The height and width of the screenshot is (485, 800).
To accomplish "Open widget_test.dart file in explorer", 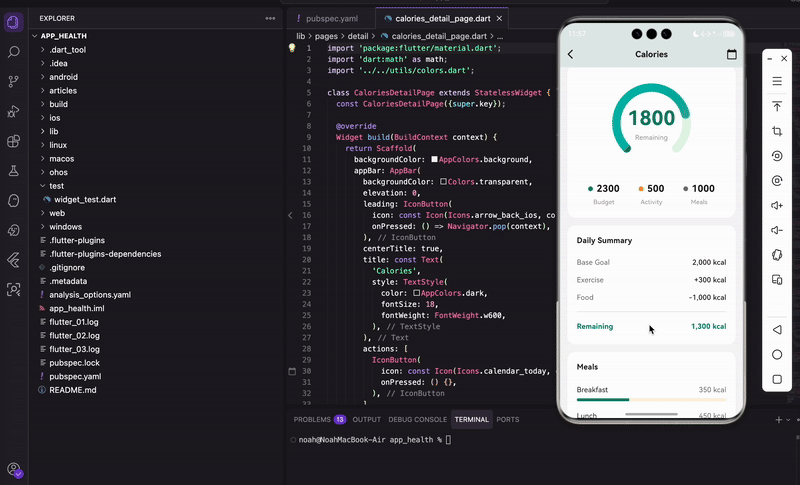I will point(85,199).
